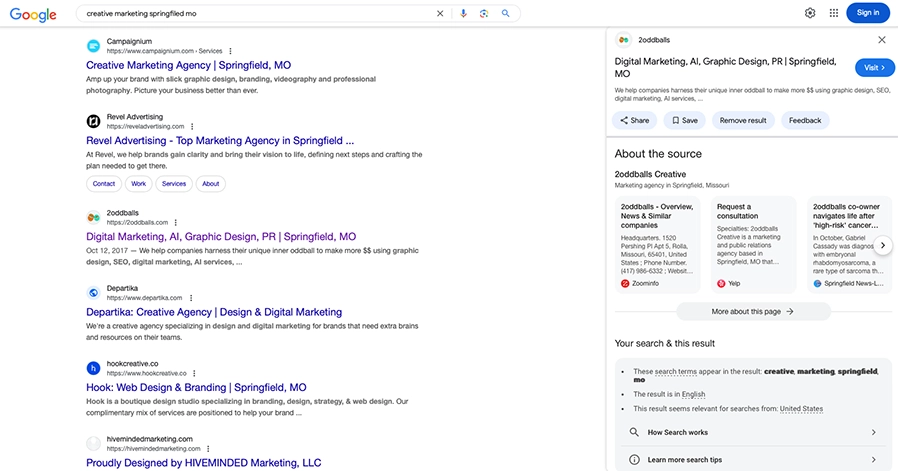Click into the search input field

(258, 13)
